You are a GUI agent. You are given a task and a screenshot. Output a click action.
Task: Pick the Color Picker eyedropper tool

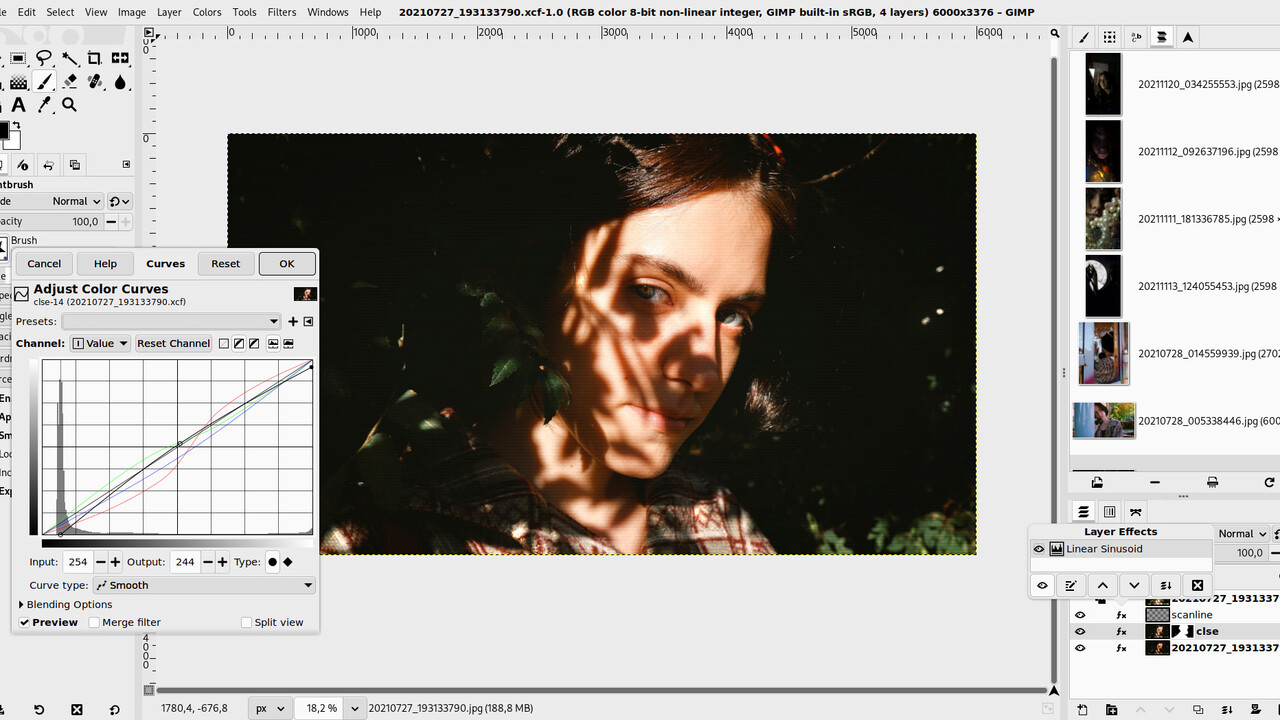(x=45, y=105)
